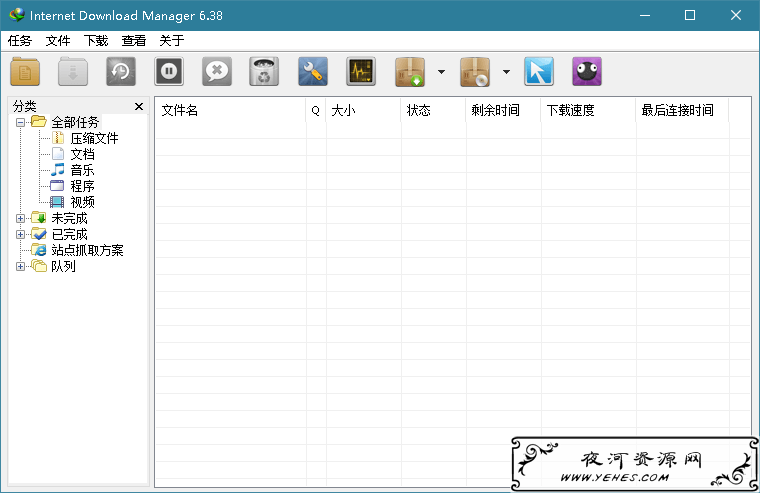Viewport: 760px width, 493px height.
Task: Click the pause button toolbar icon
Action: click(x=169, y=72)
